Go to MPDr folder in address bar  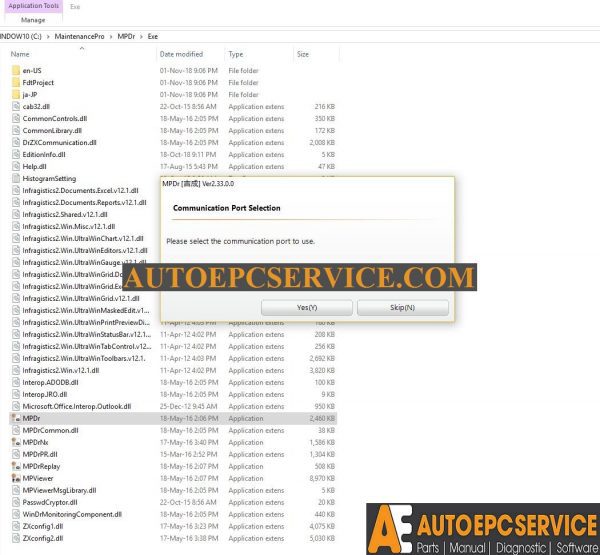point(126,36)
